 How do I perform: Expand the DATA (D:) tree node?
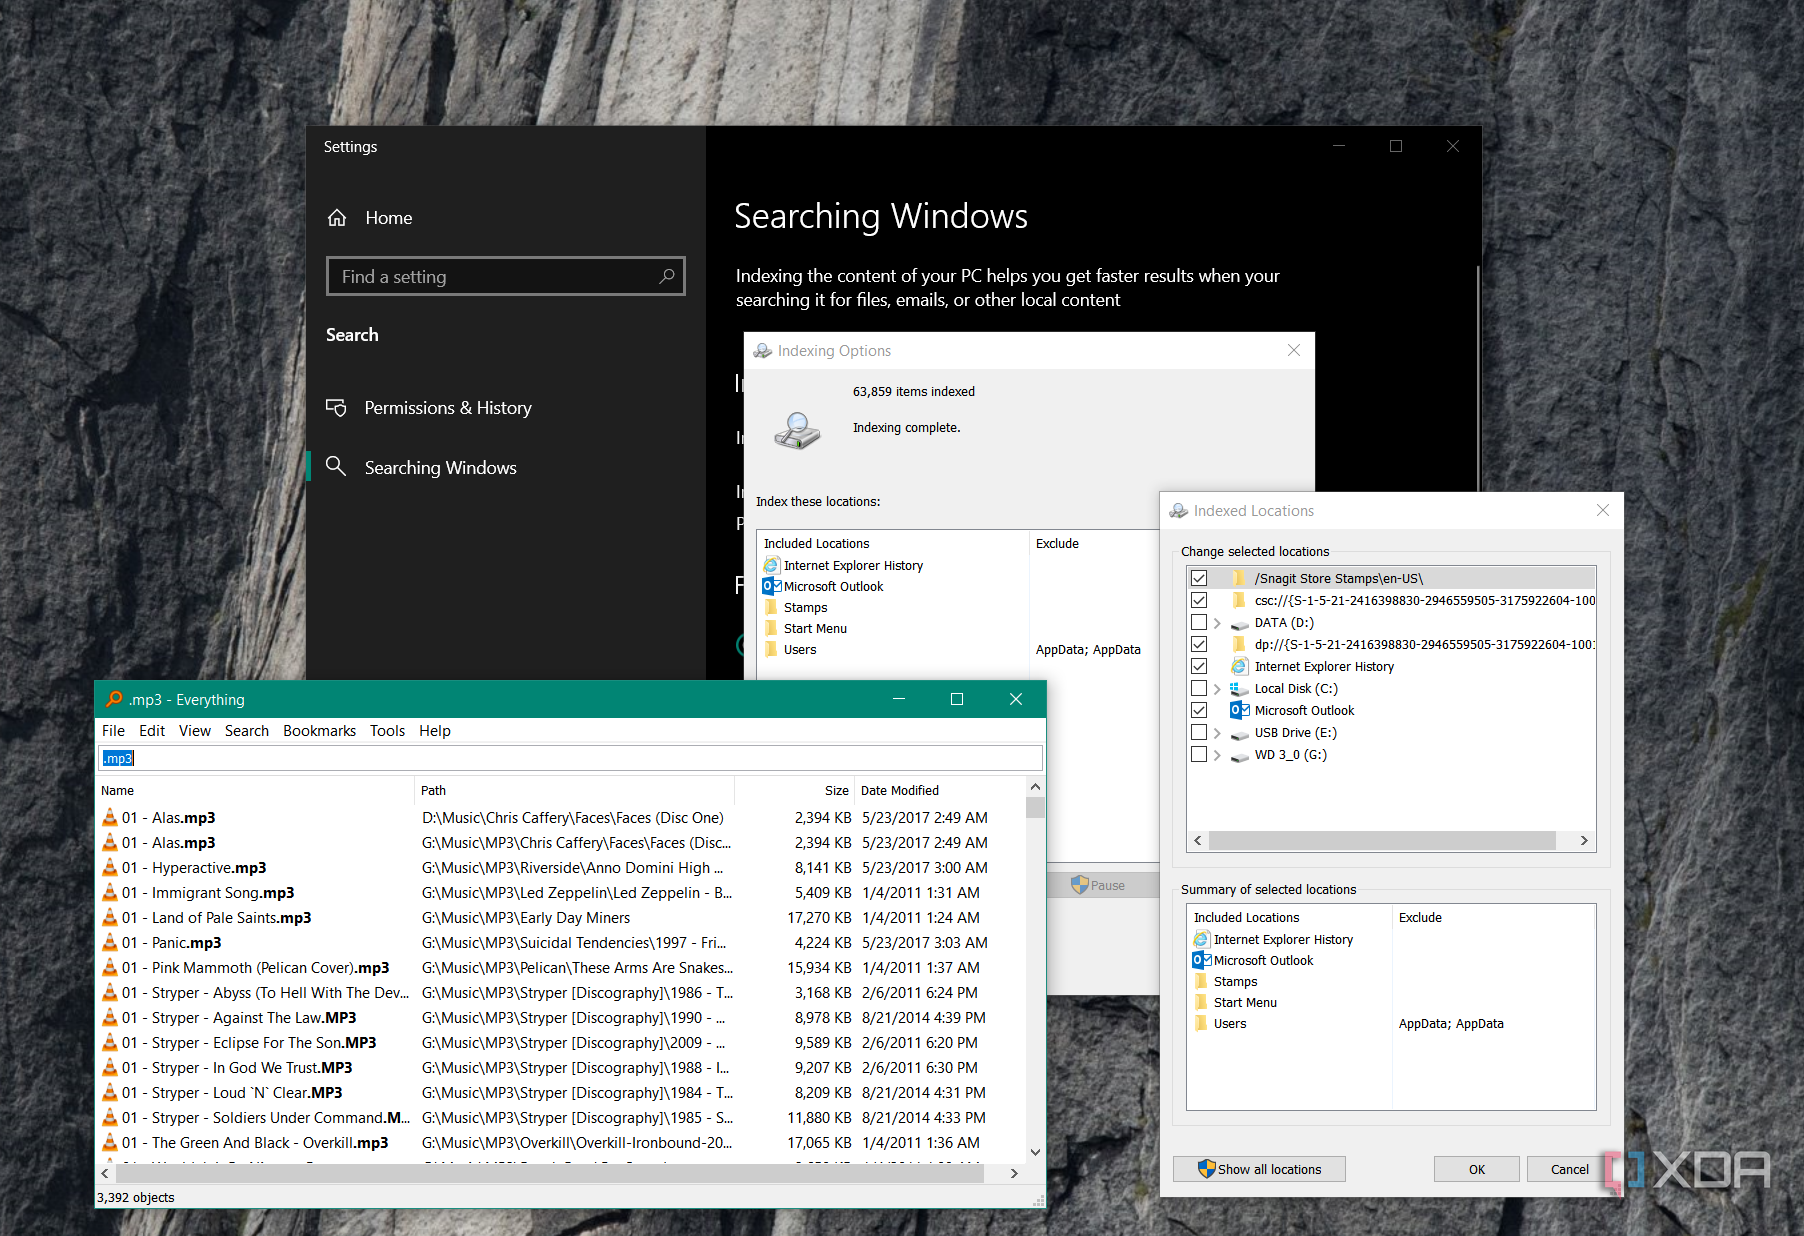pyautogui.click(x=1217, y=623)
